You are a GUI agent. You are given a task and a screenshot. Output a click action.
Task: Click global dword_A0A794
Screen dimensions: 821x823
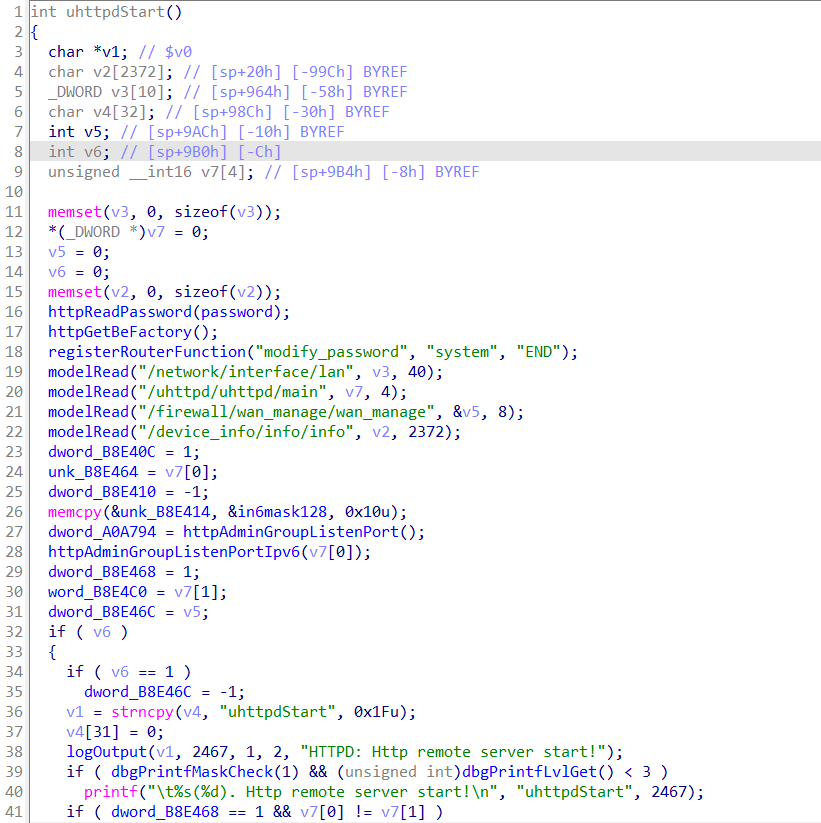pos(102,532)
